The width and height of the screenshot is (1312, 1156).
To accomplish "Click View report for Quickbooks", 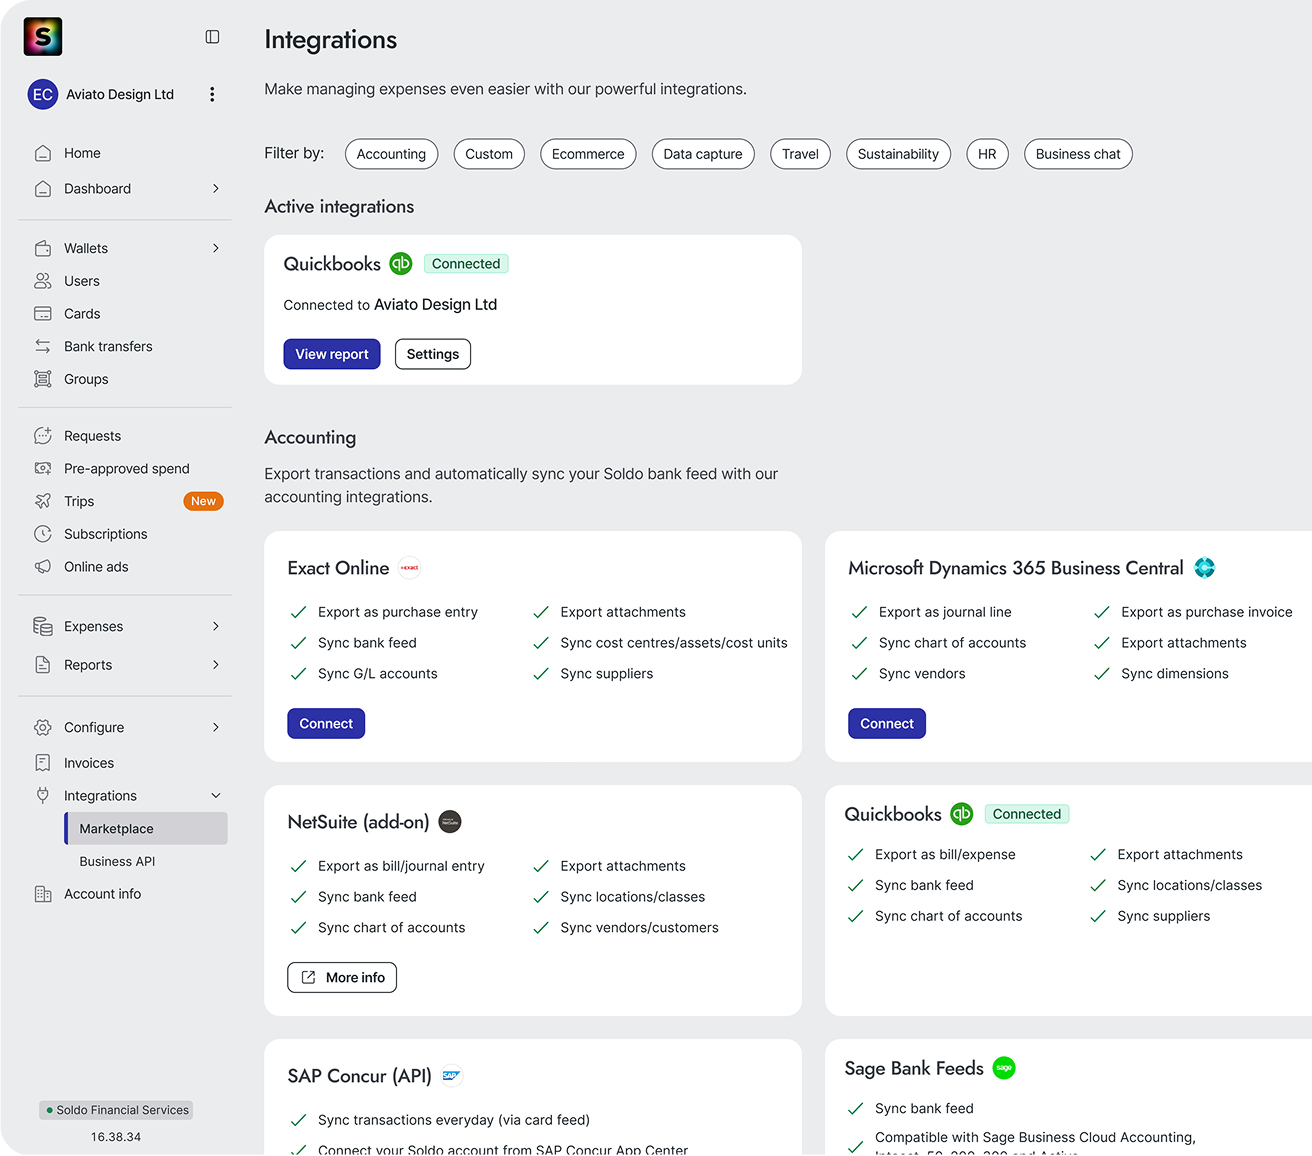I will click(x=331, y=353).
